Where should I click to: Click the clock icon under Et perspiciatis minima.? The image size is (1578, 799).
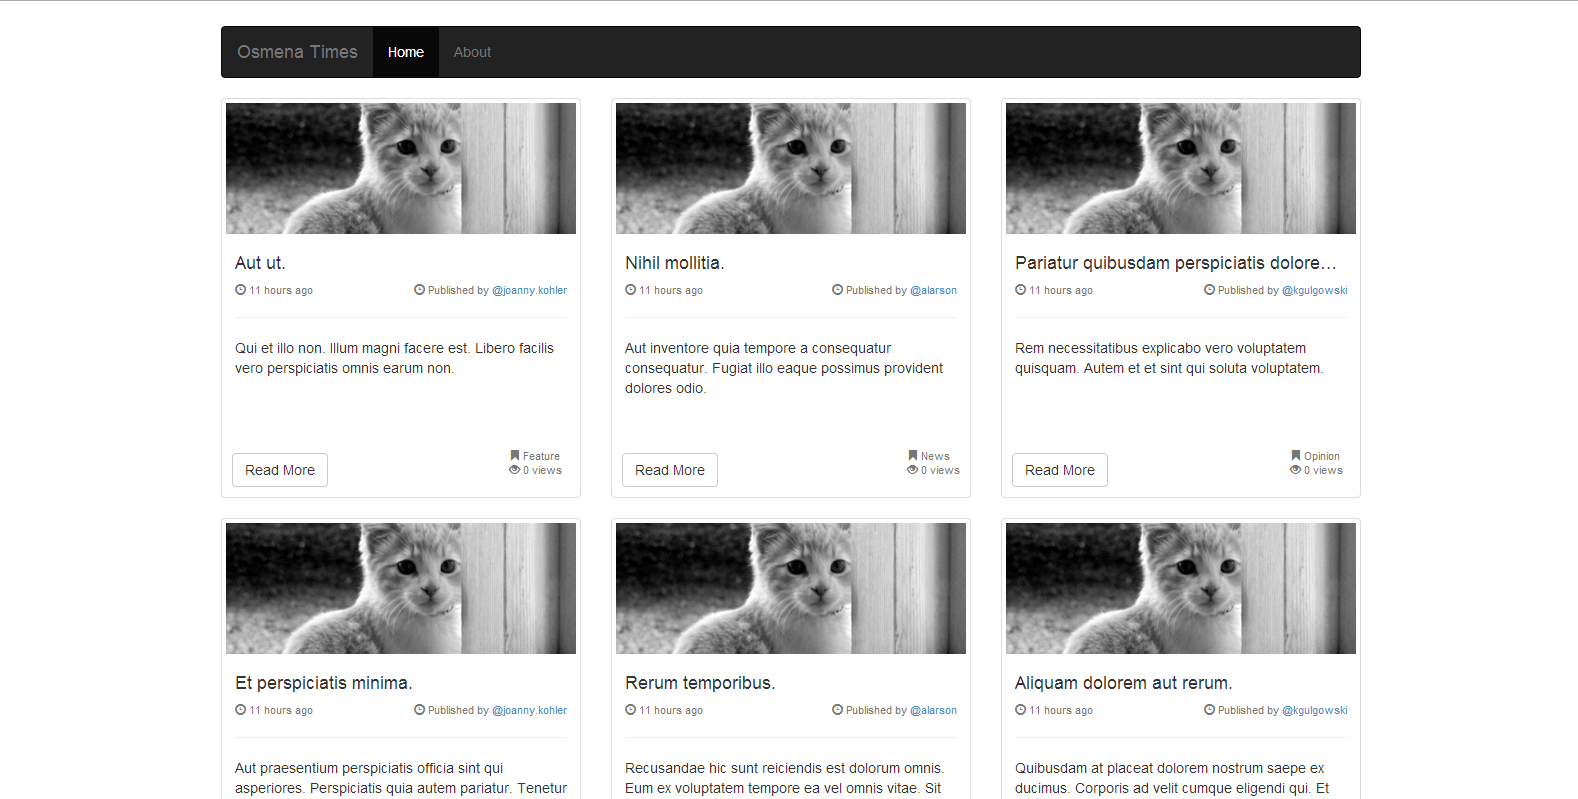(241, 710)
